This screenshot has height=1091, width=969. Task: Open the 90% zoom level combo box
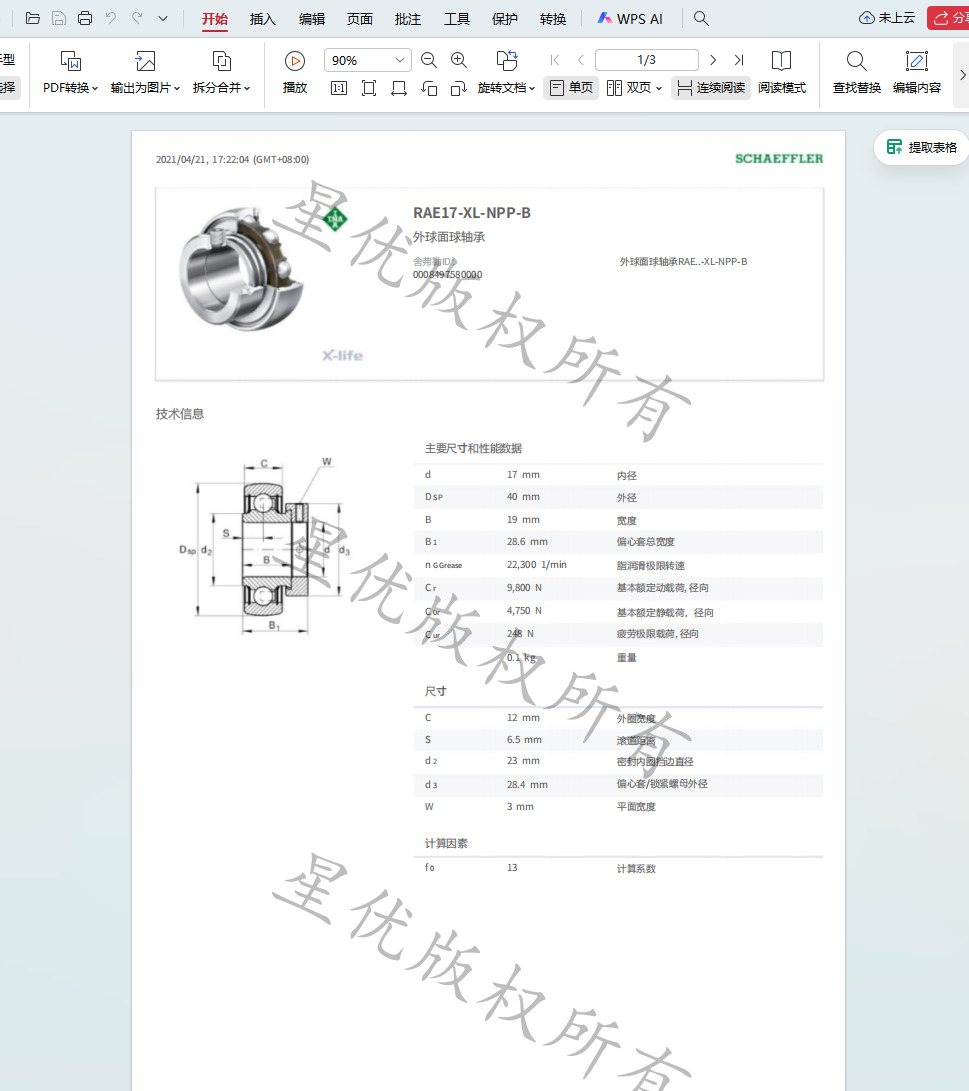367,61
